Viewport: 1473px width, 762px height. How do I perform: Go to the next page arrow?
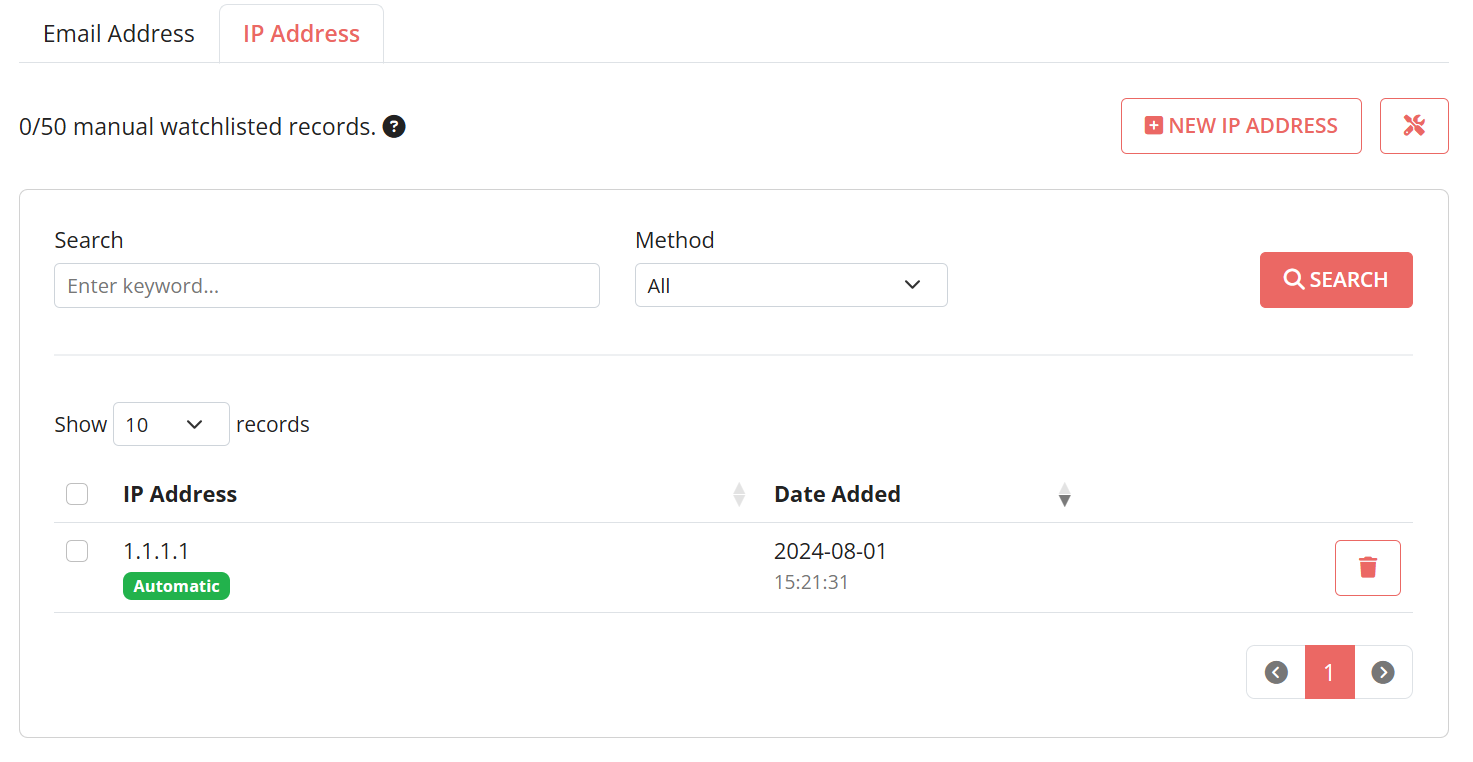tap(1383, 672)
